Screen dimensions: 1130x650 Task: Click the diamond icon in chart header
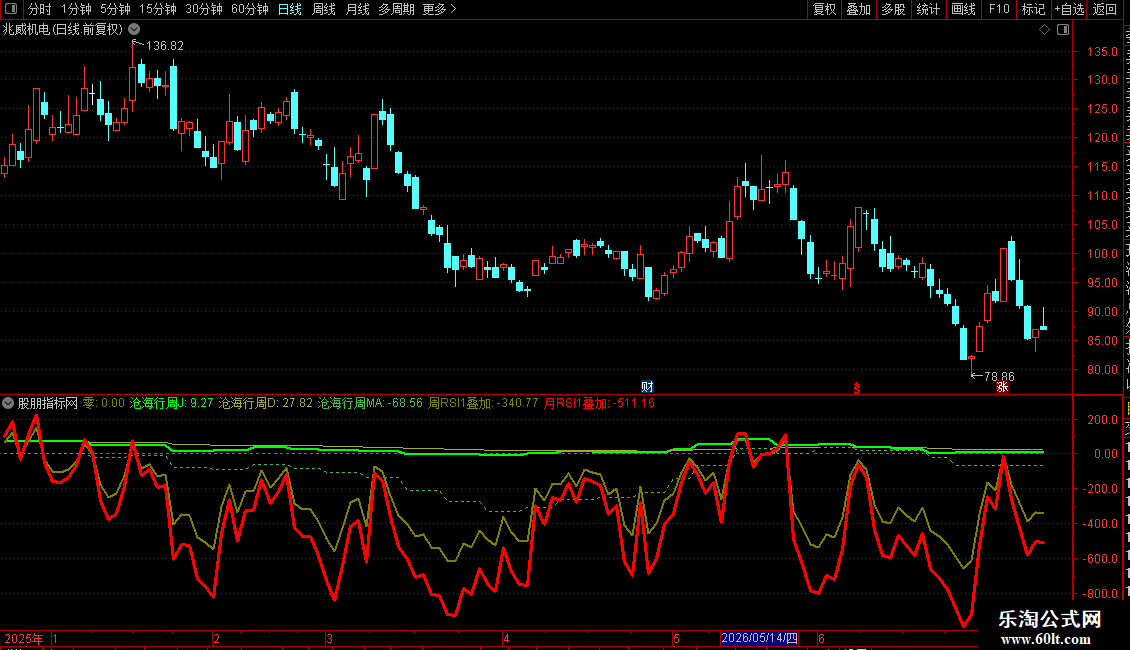(1044, 30)
